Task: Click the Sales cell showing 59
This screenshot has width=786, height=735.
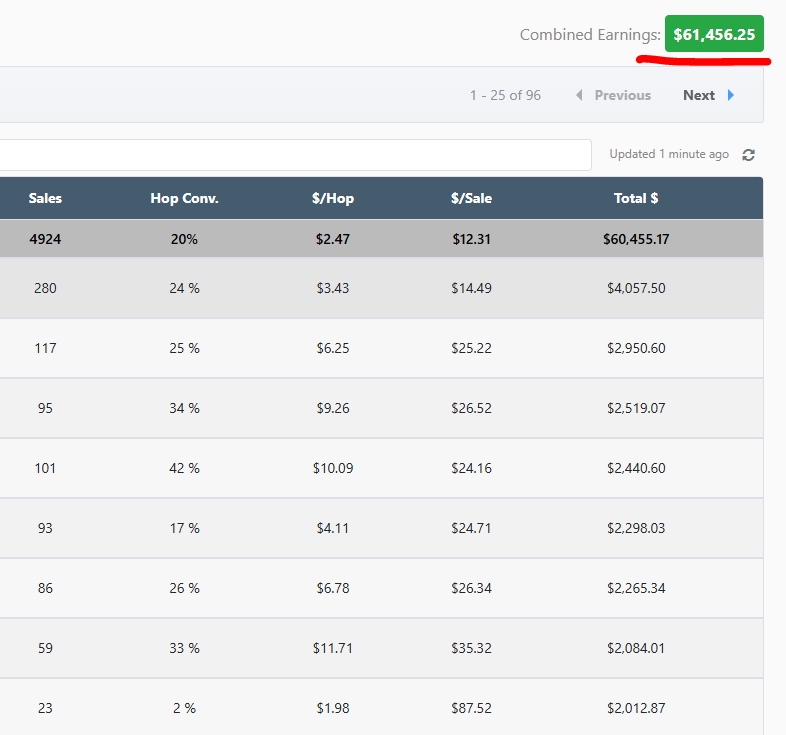Action: (45, 648)
